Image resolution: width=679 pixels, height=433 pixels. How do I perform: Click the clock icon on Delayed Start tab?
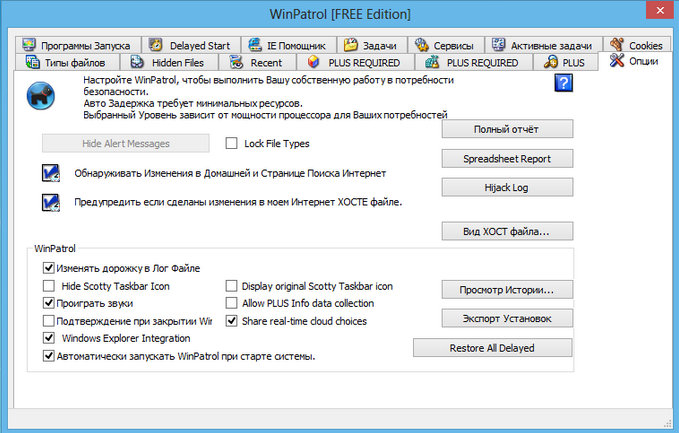155,45
